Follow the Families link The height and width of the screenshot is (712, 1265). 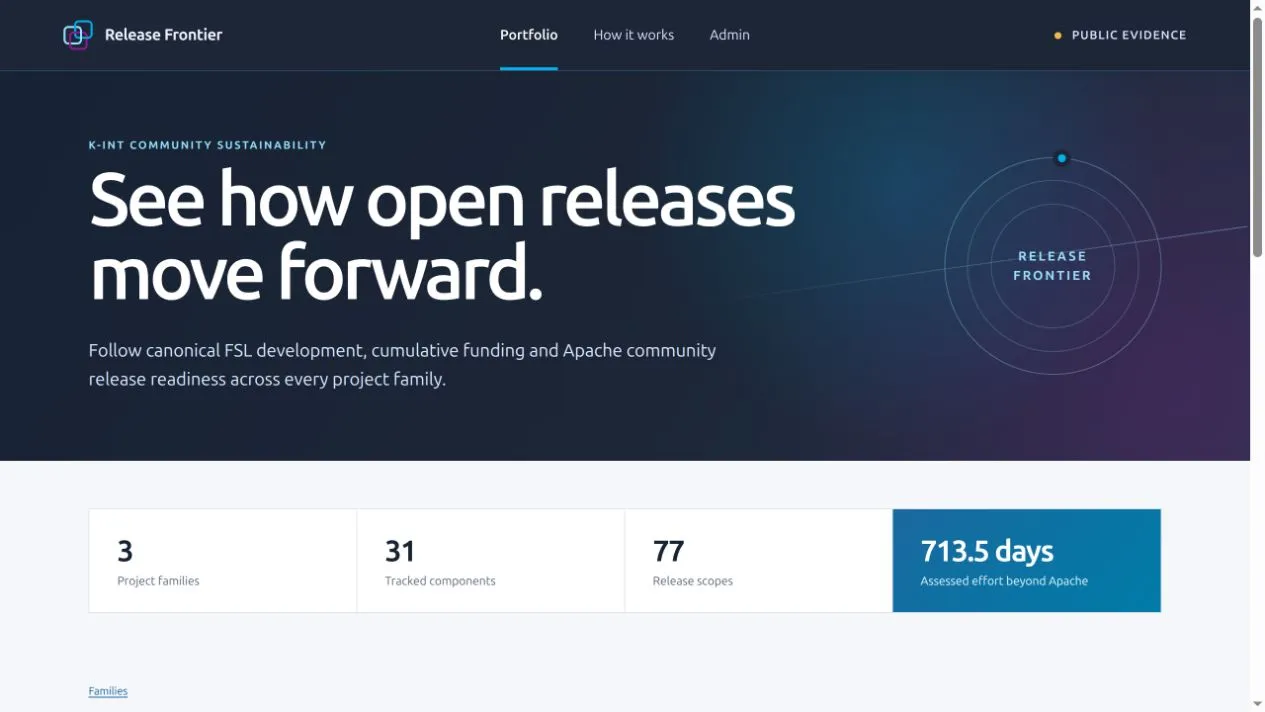coord(108,691)
